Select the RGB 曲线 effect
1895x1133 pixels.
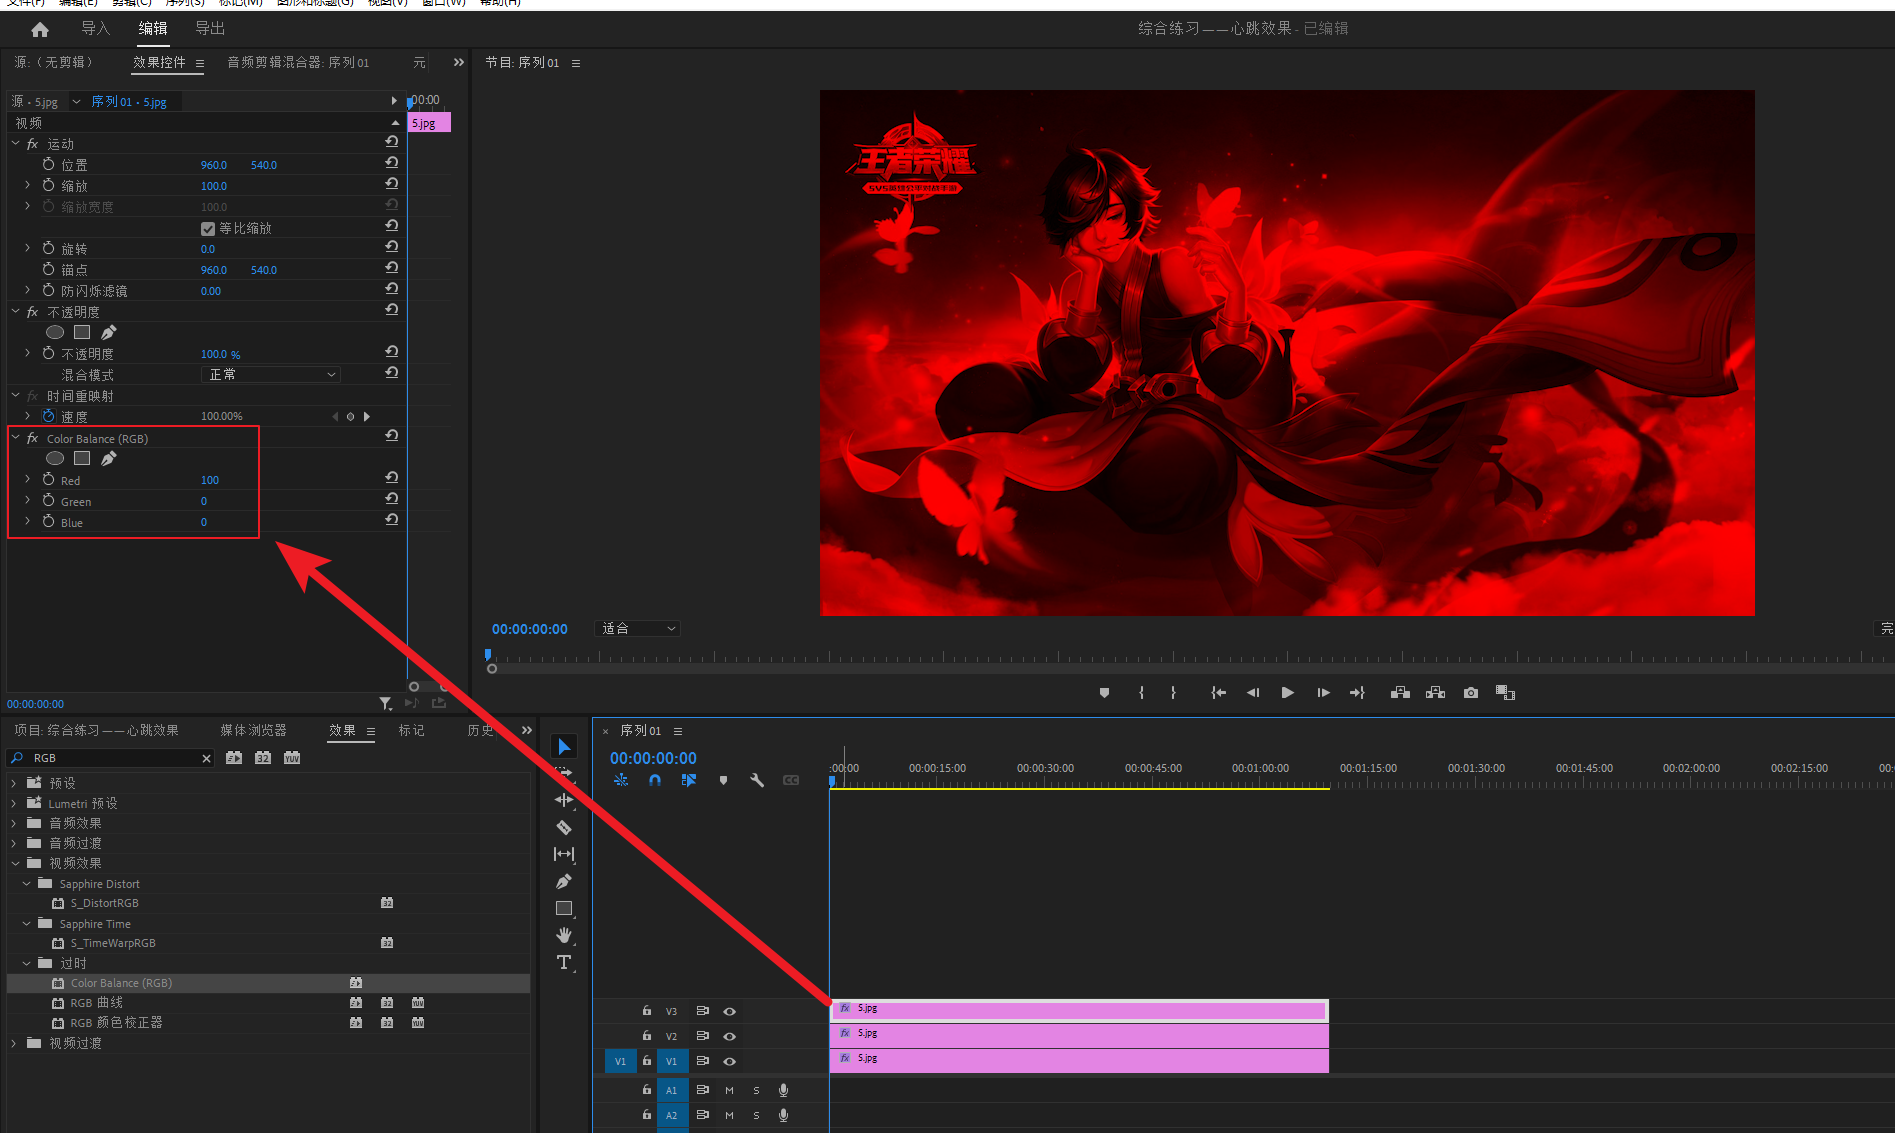coord(97,1003)
